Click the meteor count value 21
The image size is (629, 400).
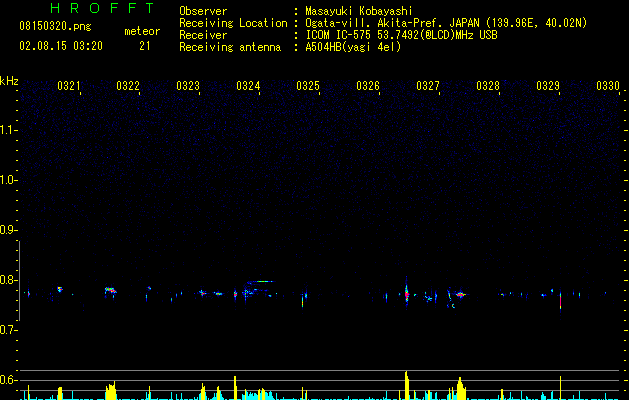(145, 46)
